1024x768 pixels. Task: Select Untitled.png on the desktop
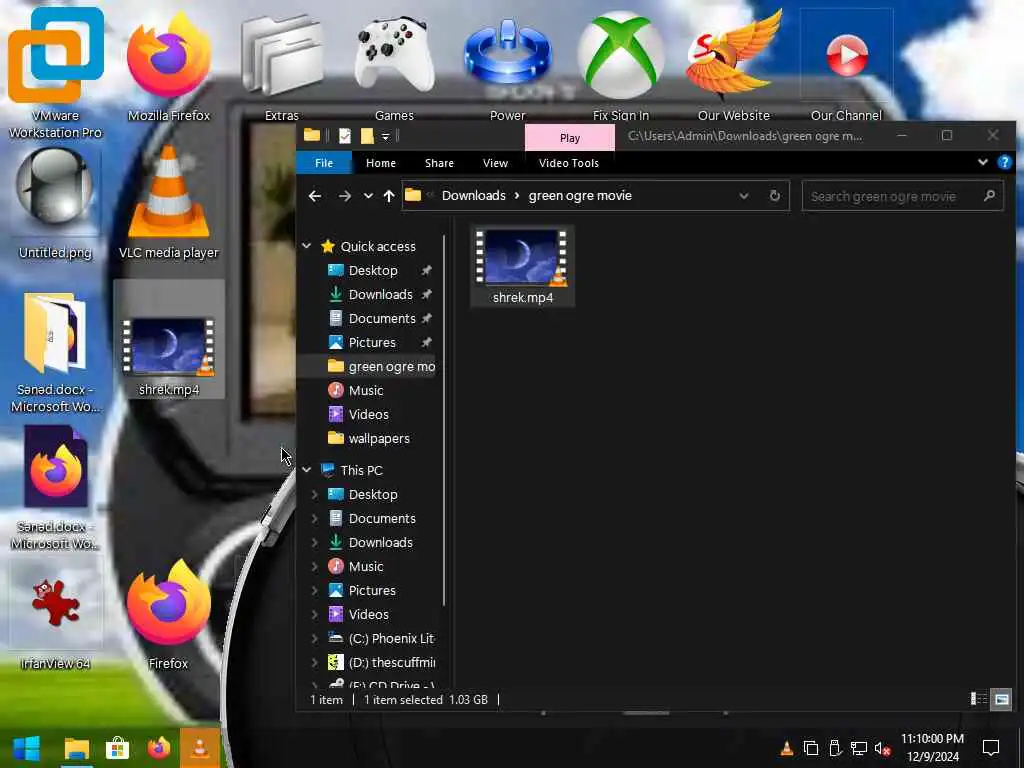56,204
